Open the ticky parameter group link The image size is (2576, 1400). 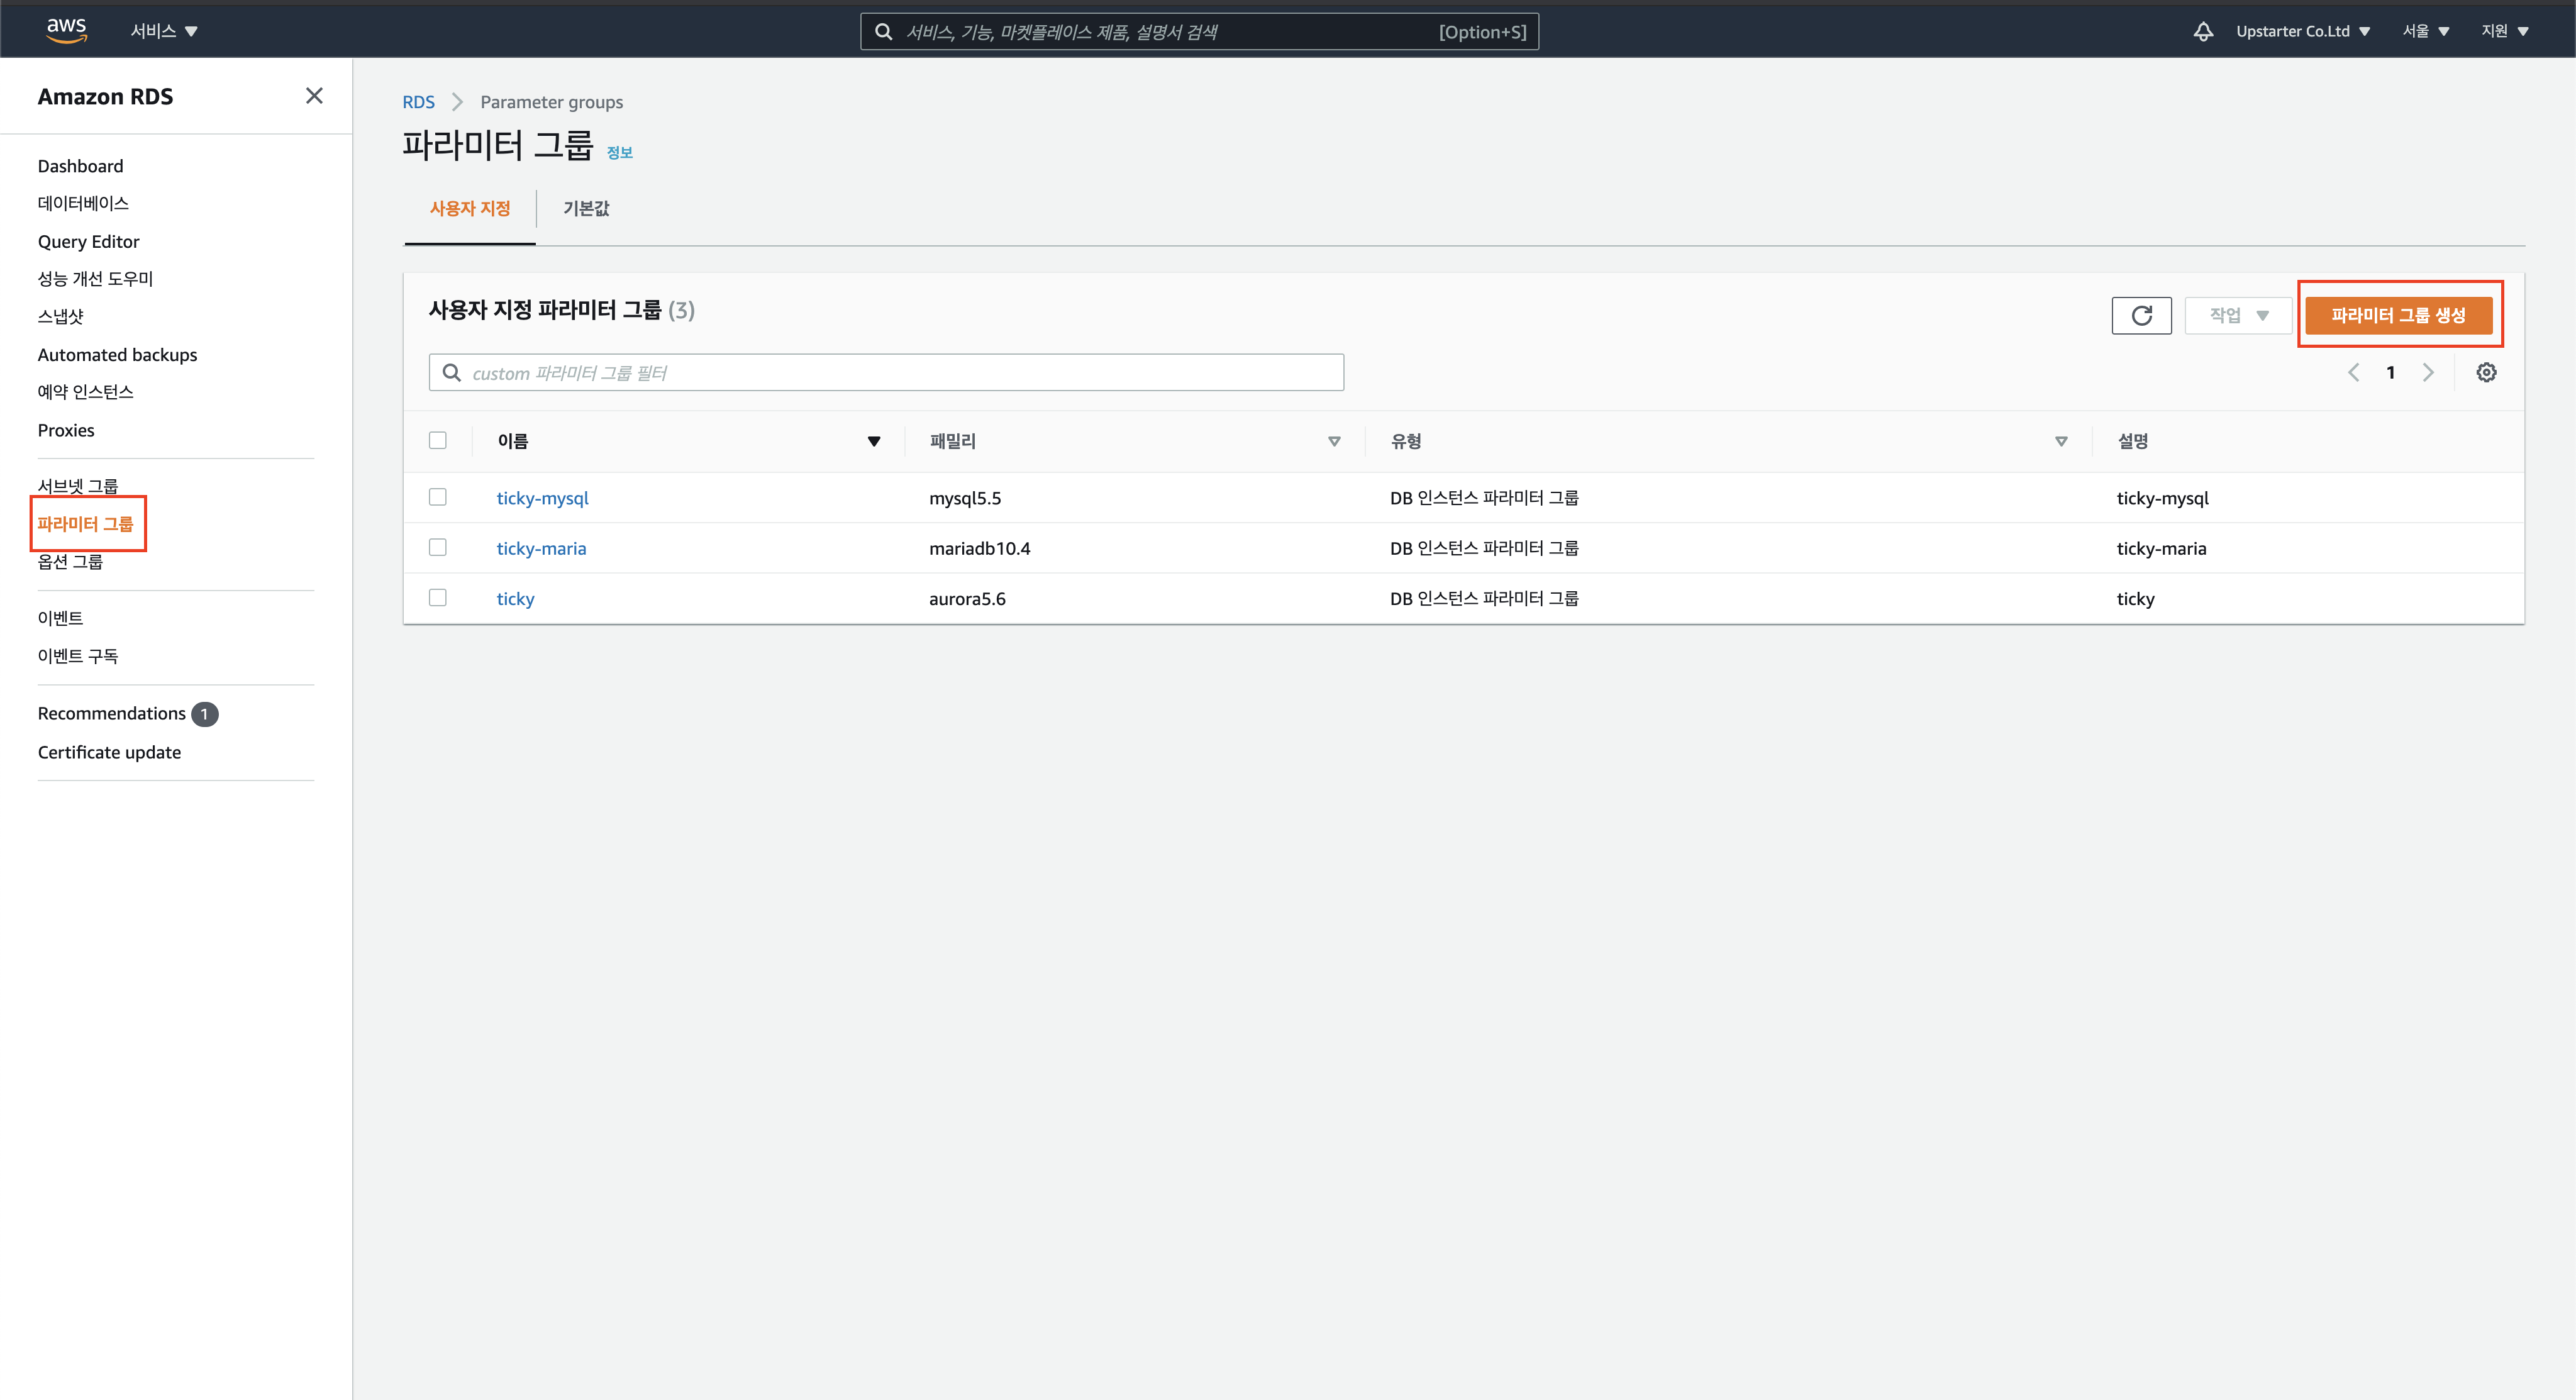click(x=515, y=599)
